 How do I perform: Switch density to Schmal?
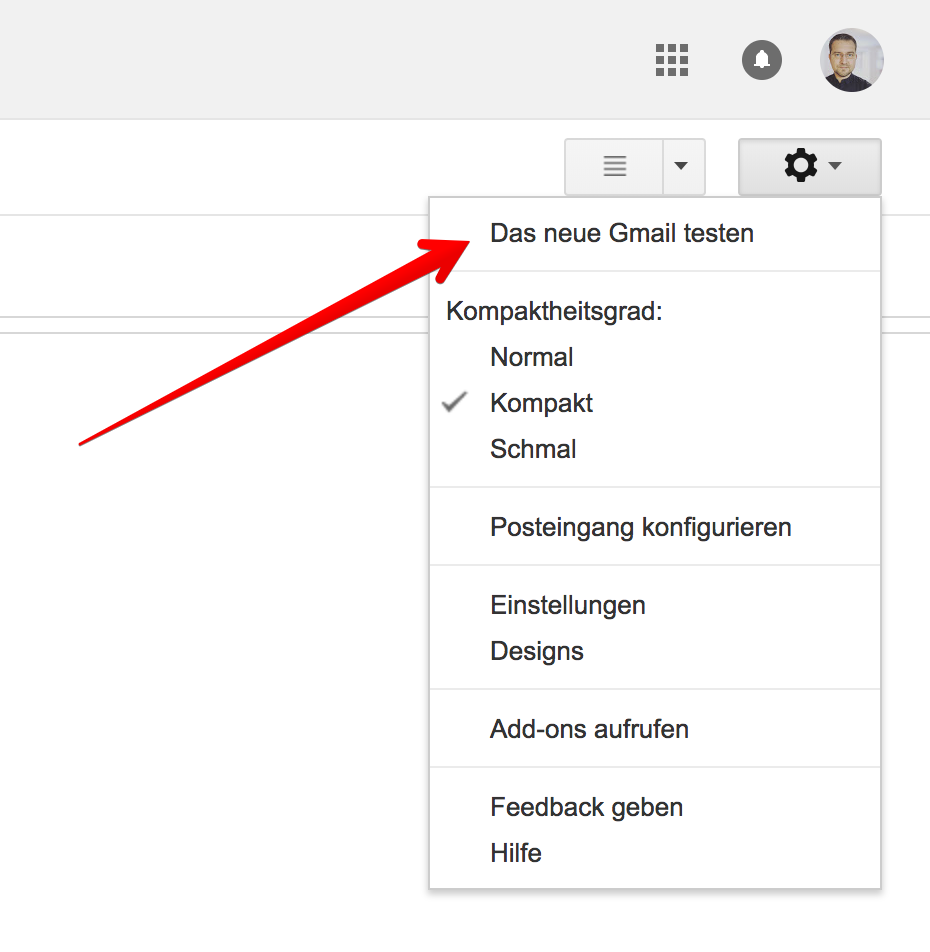pyautogui.click(x=533, y=449)
